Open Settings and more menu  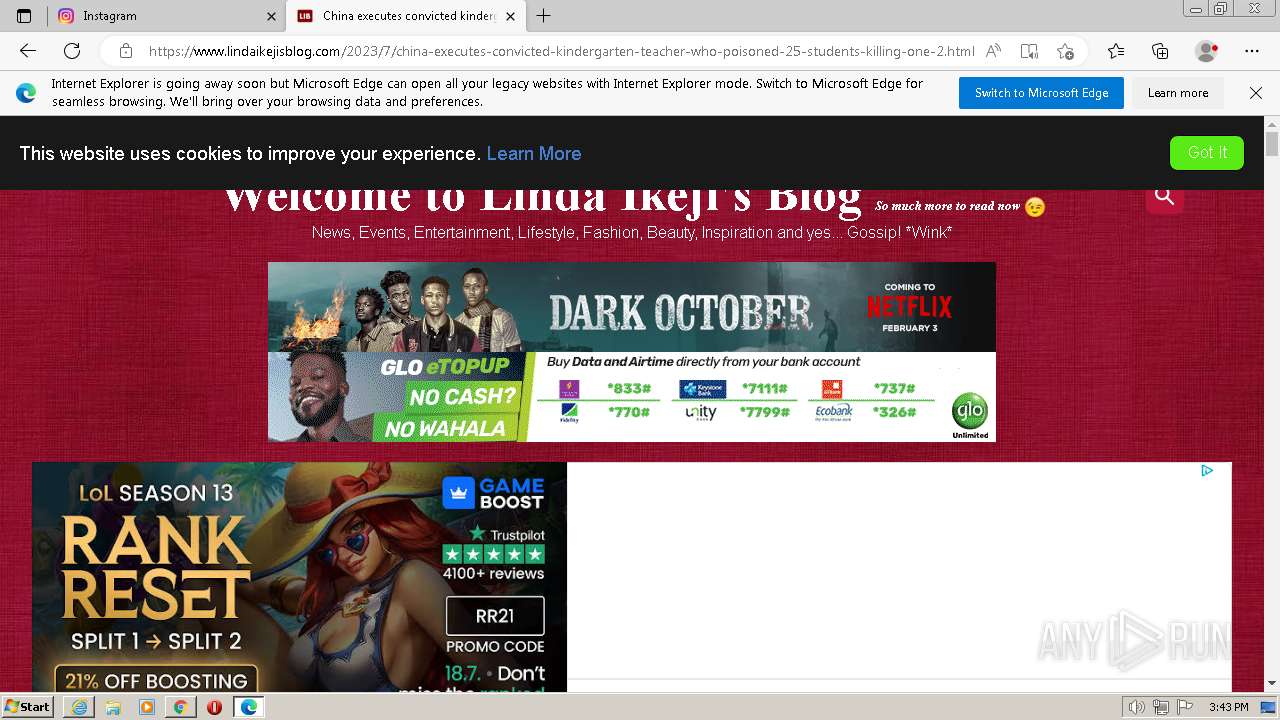(x=1252, y=51)
